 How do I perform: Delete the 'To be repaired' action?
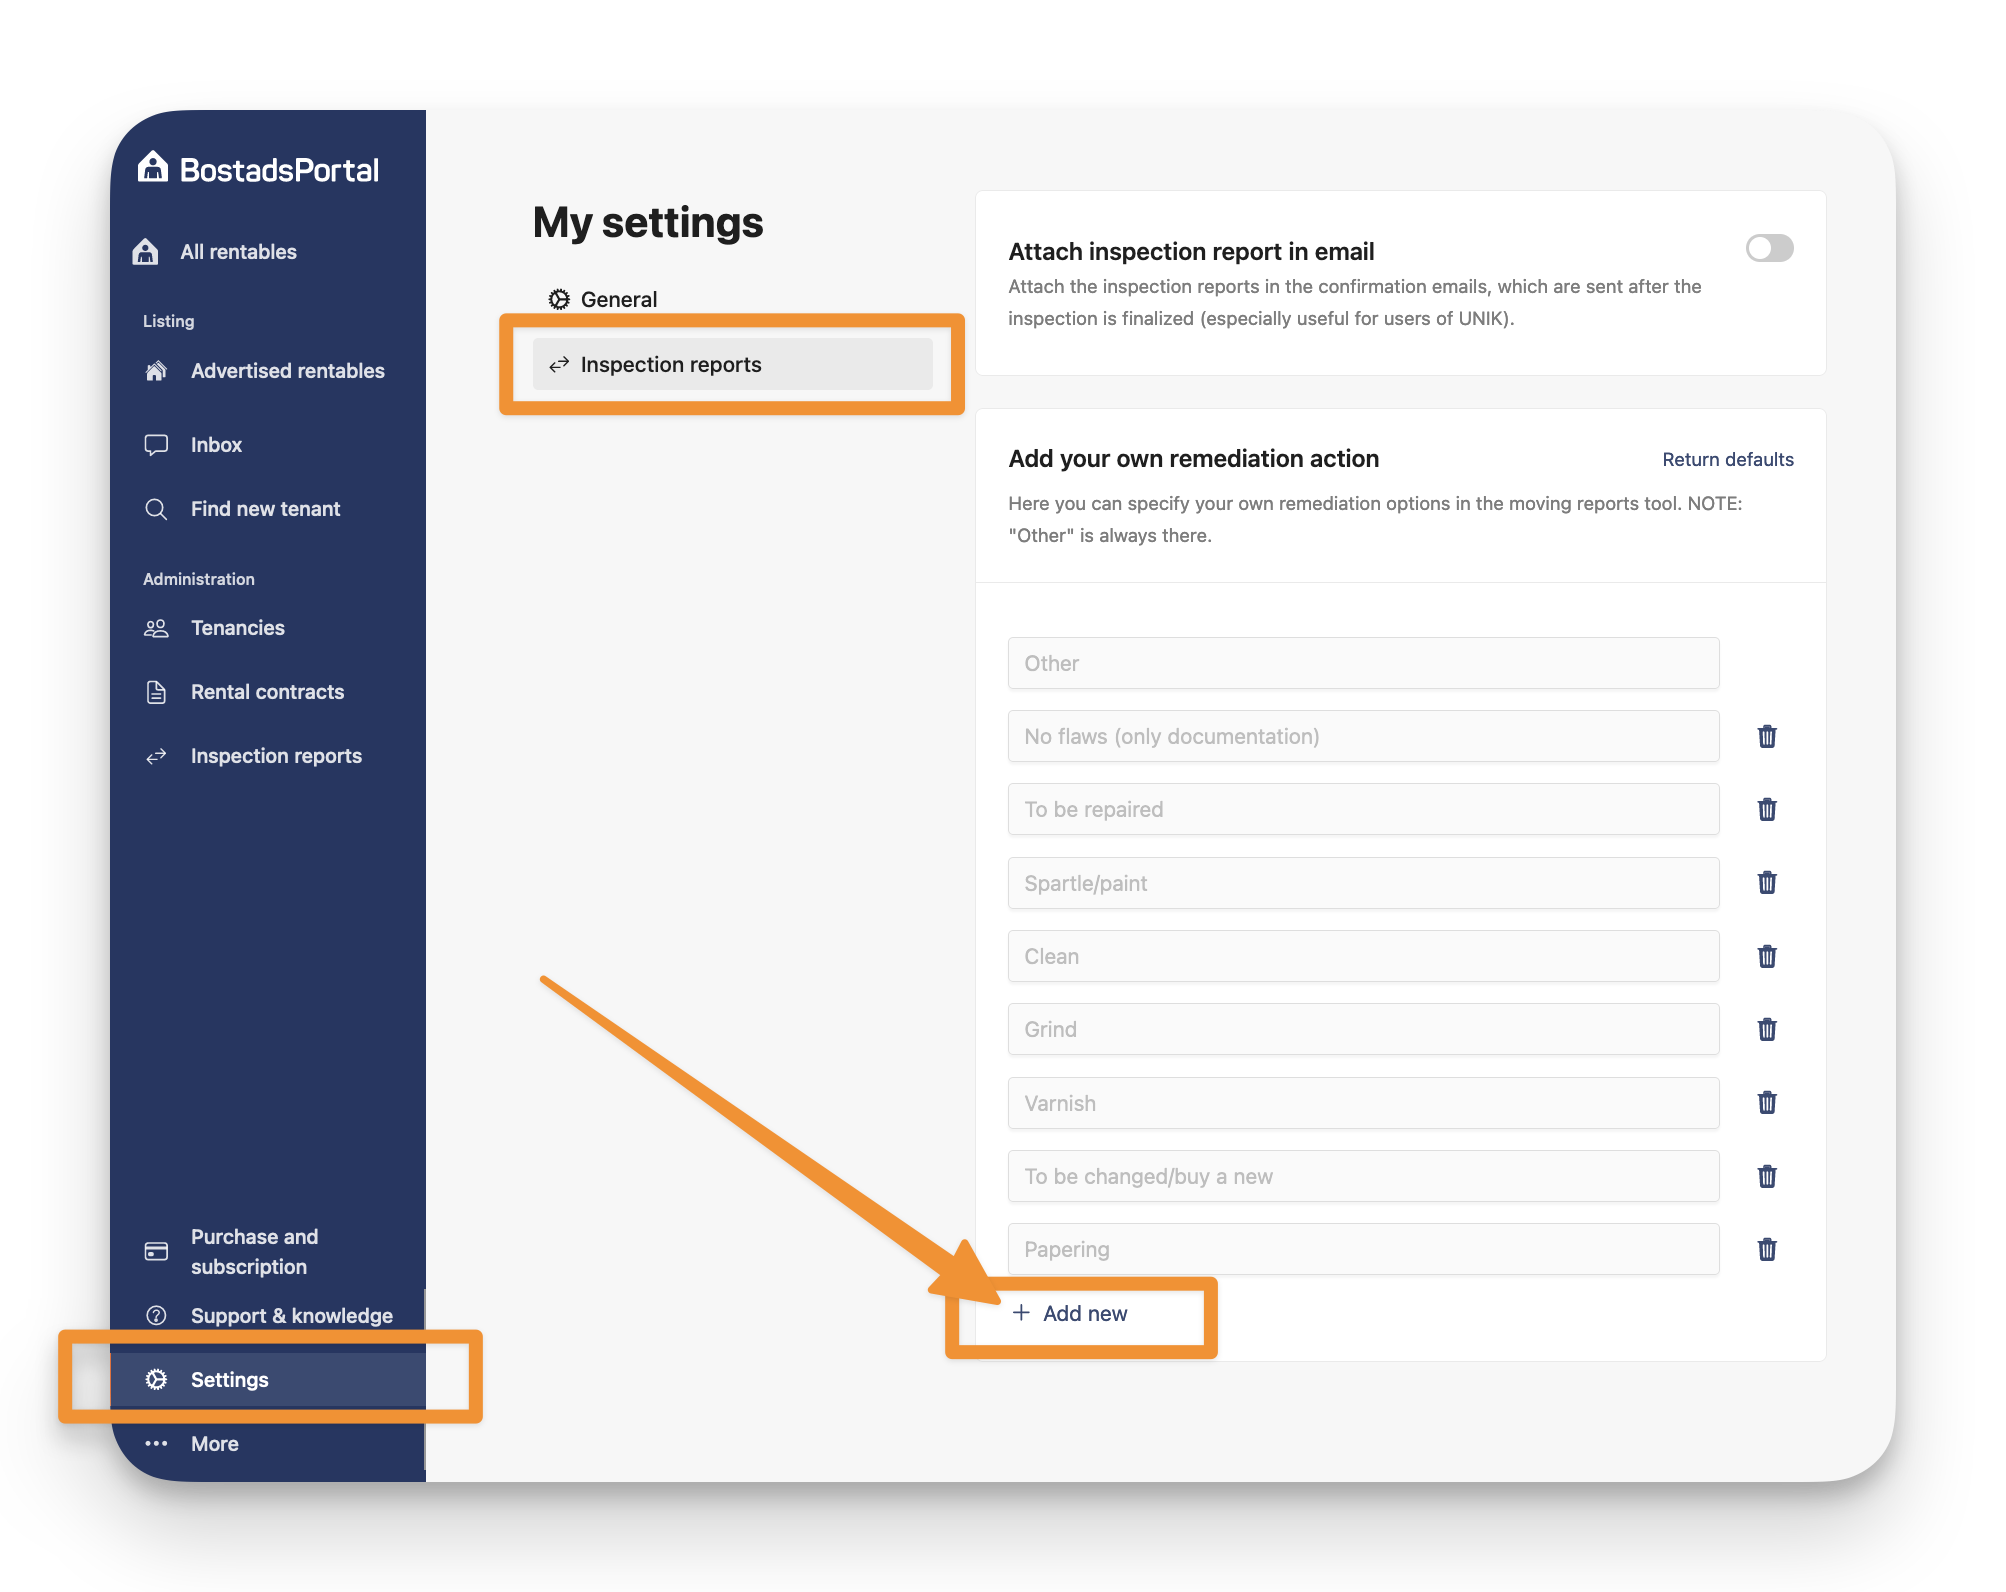click(1767, 810)
